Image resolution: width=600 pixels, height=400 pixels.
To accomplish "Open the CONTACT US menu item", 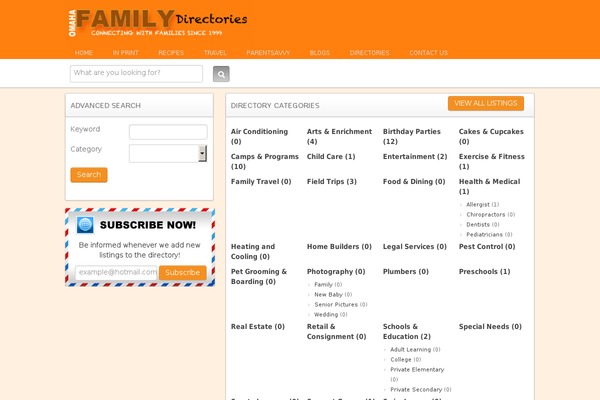I will click(429, 53).
